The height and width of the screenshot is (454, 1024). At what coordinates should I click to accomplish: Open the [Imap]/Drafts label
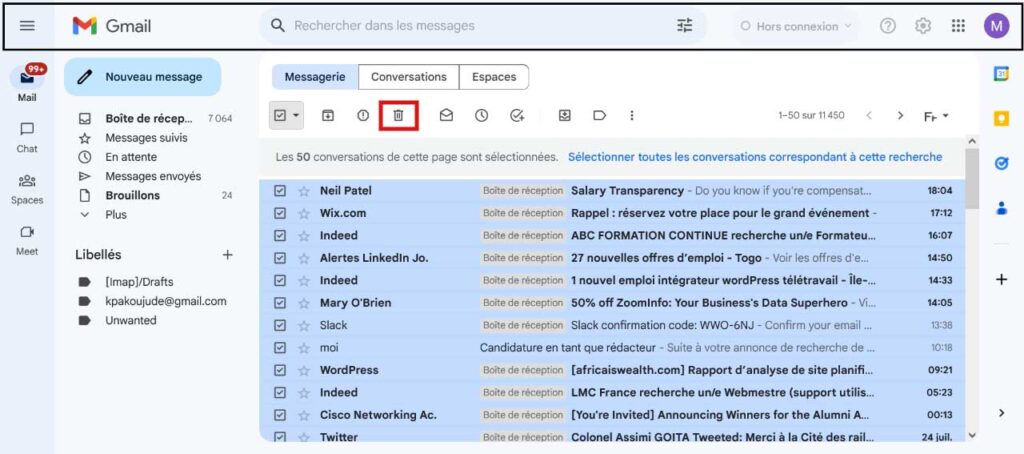click(139, 282)
